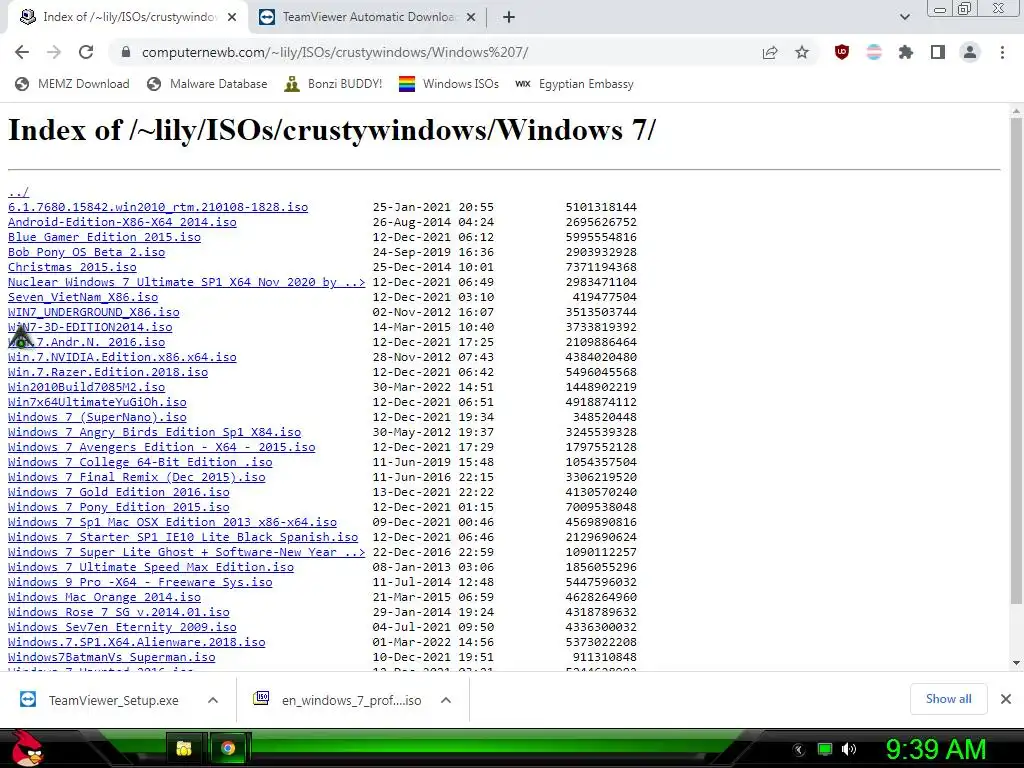
Task: Switch to TeamViewer Automatic Download tab
Action: [x=368, y=18]
